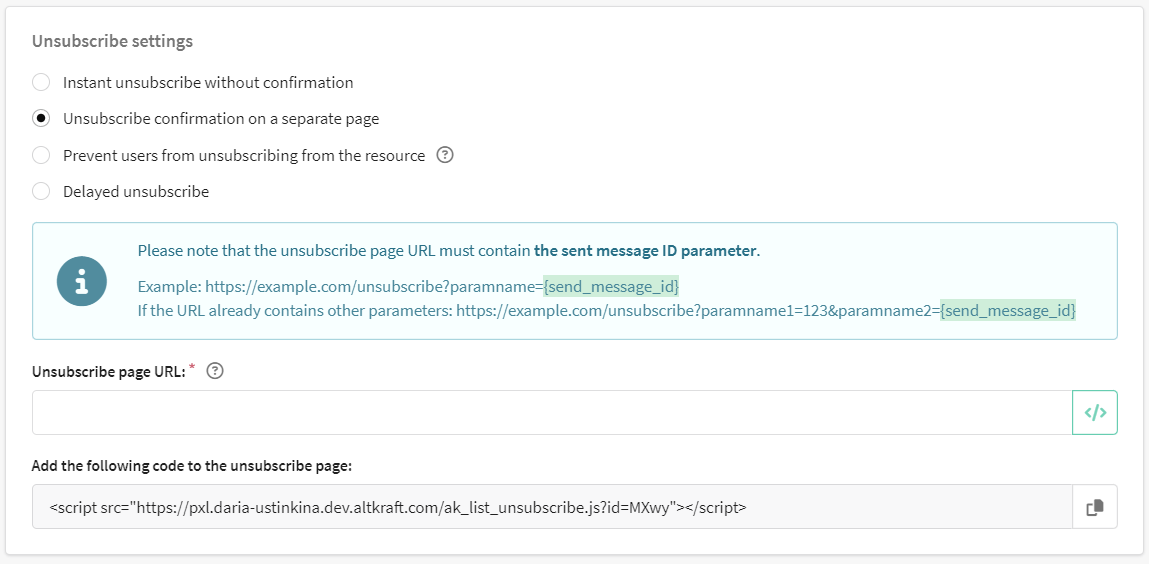This screenshot has width=1149, height=564.
Task: Click the info icon in the notice box
Action: point(82,281)
